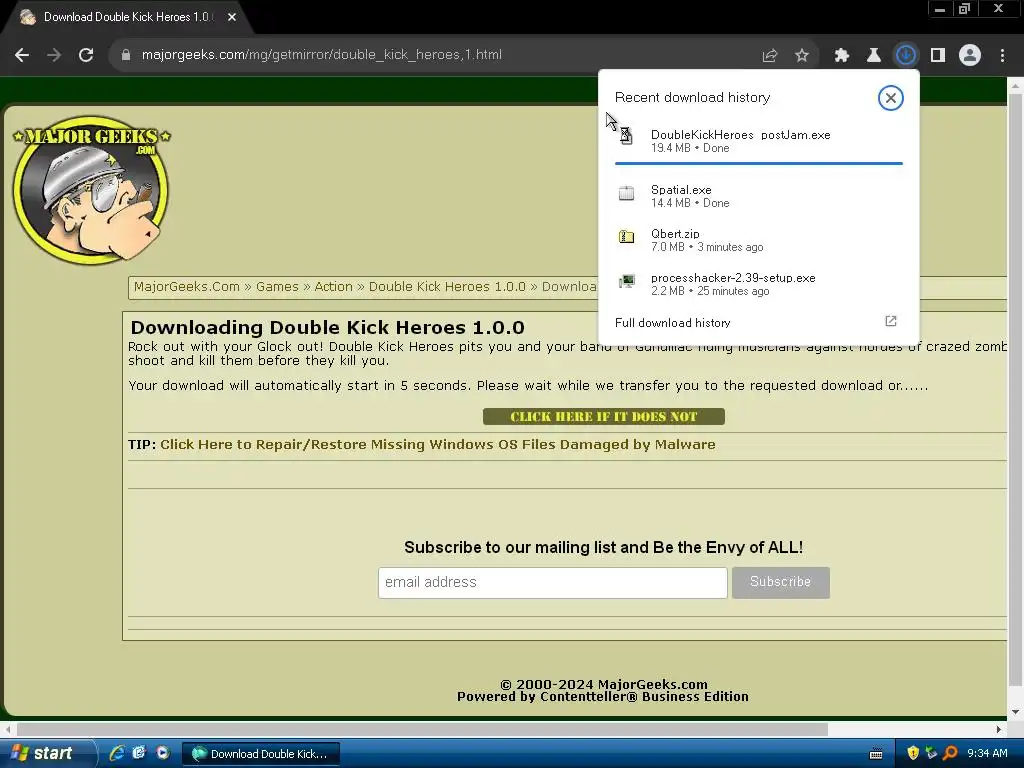
Task: Focus the email address input field
Action: [552, 583]
